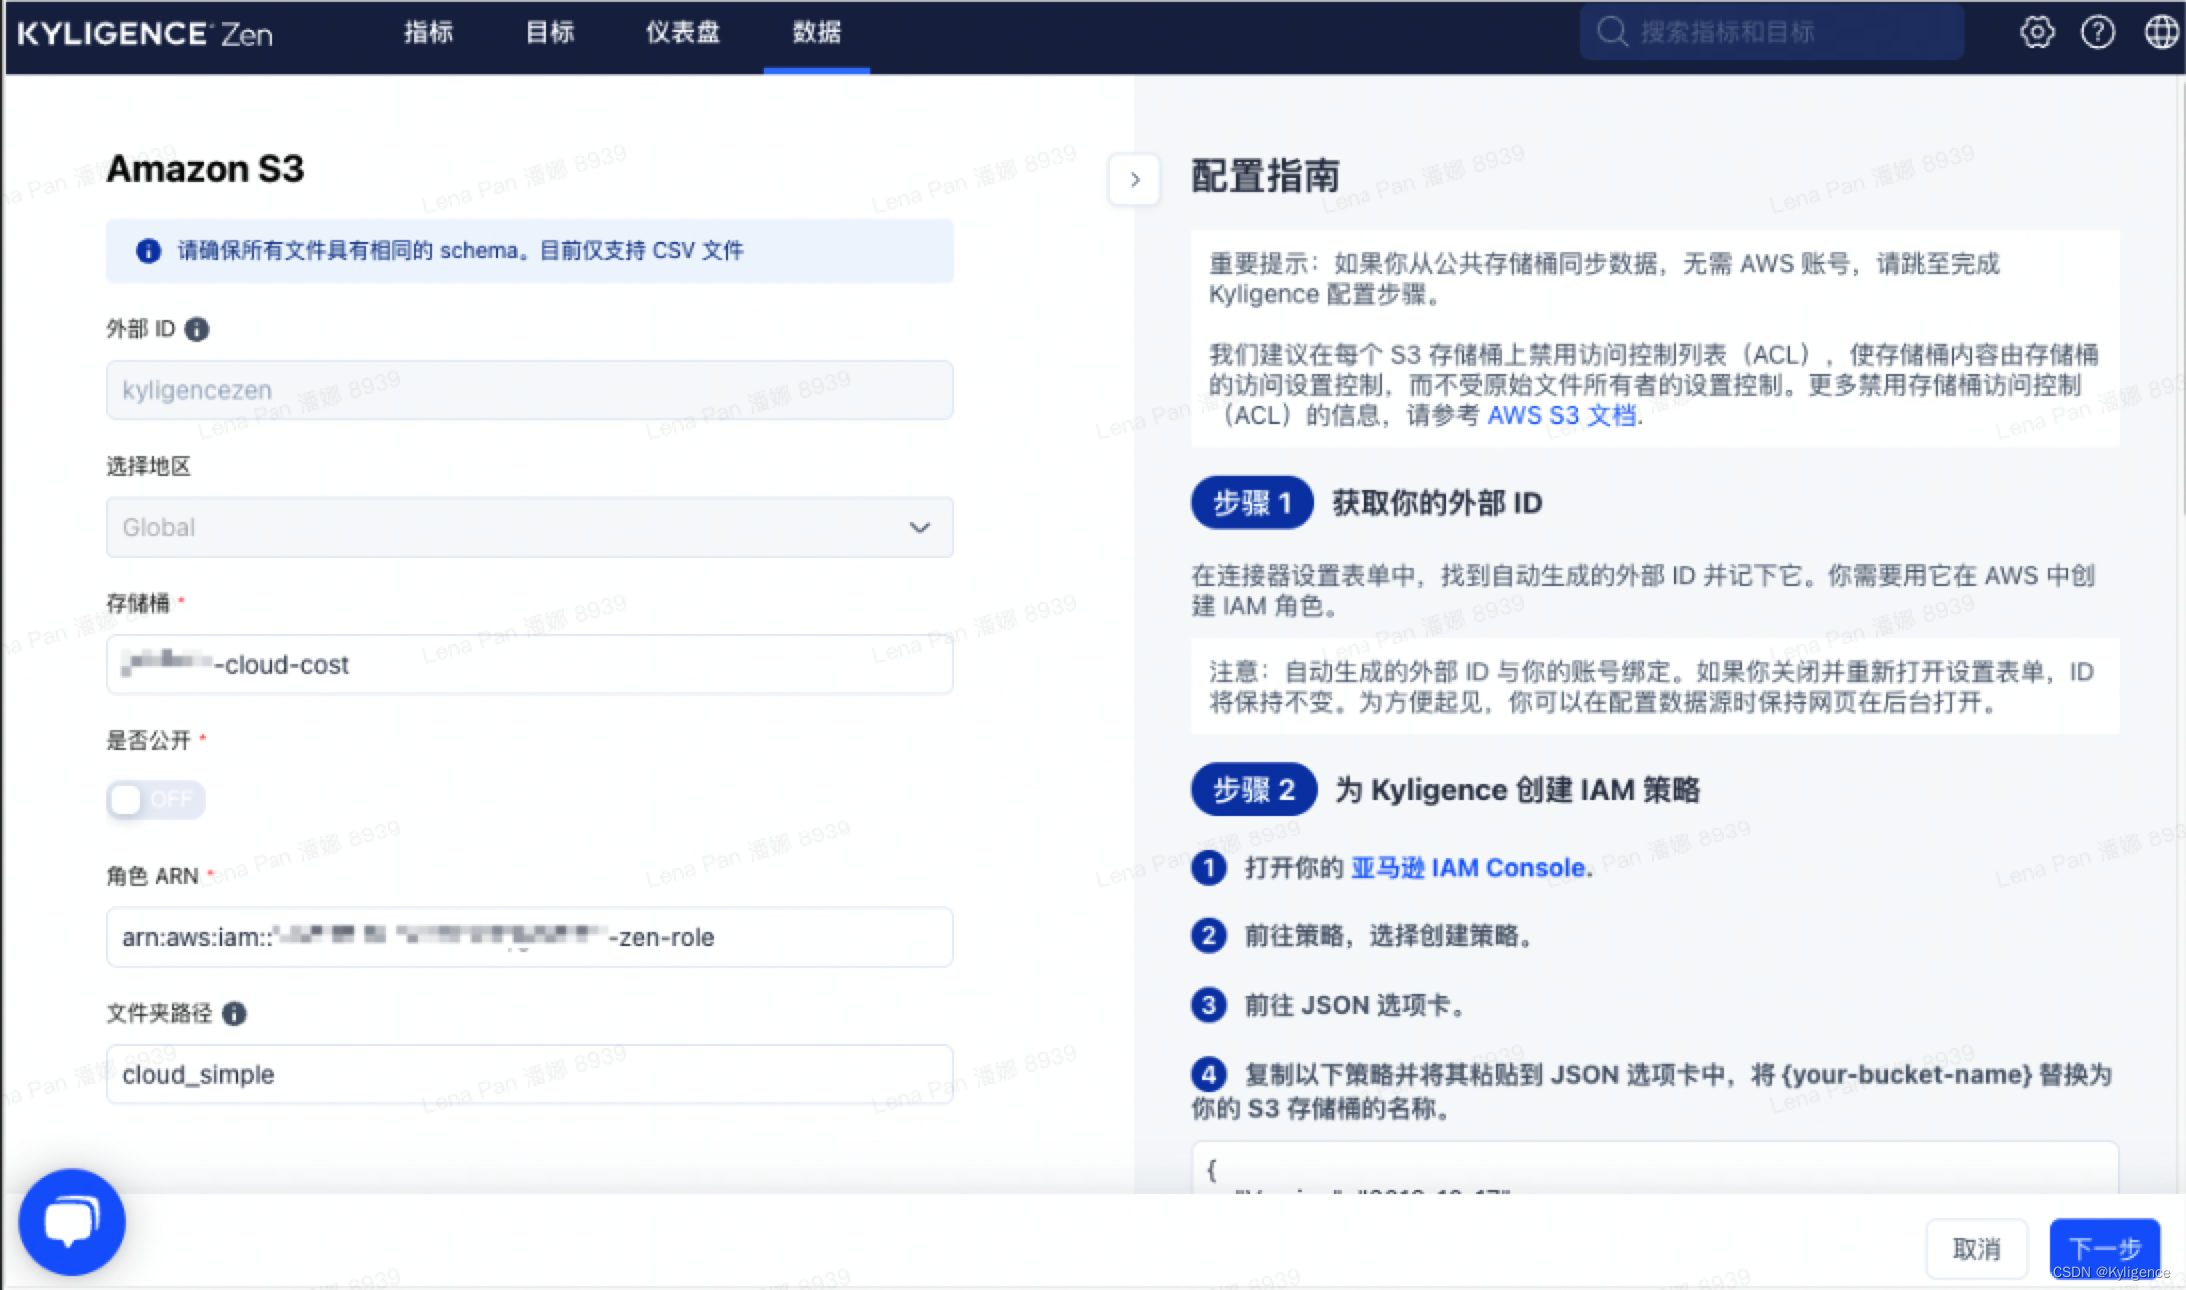2186x1290 pixels.
Task: Click the chevron arrow of region dropdown
Action: [919, 527]
